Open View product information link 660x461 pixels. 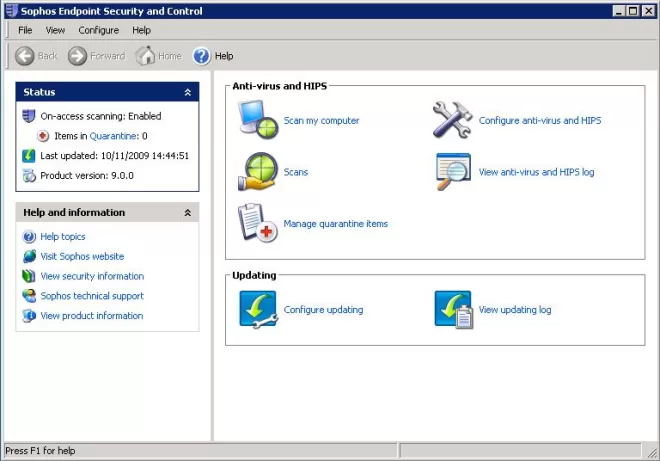(x=92, y=316)
